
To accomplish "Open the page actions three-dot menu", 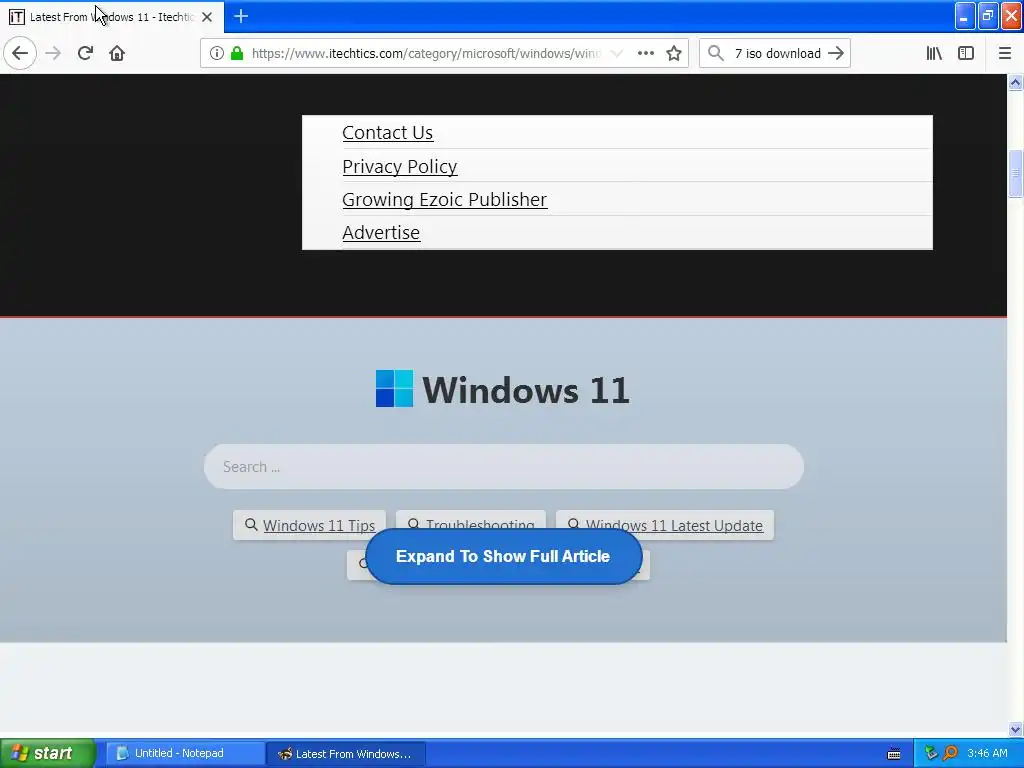I will tap(646, 53).
